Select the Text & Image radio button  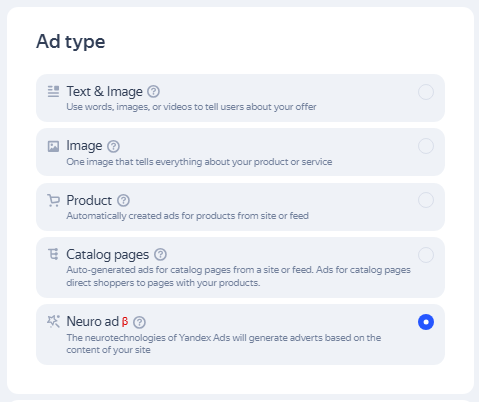pyautogui.click(x=426, y=92)
